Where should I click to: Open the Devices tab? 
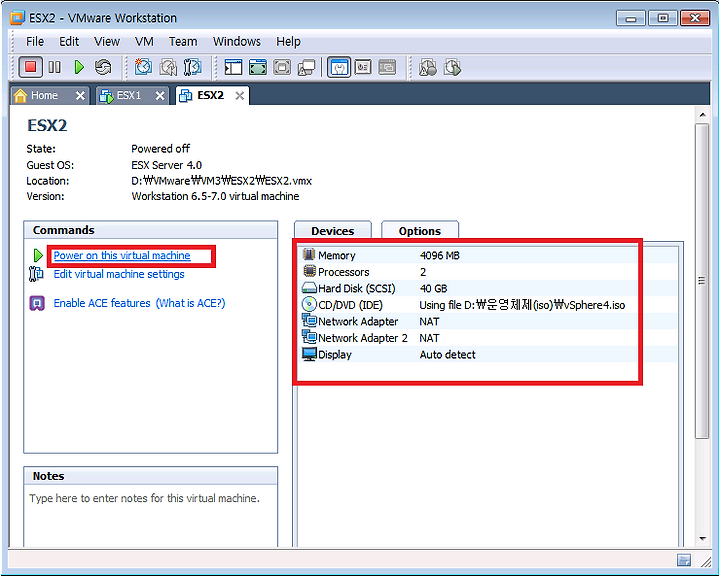[x=332, y=231]
